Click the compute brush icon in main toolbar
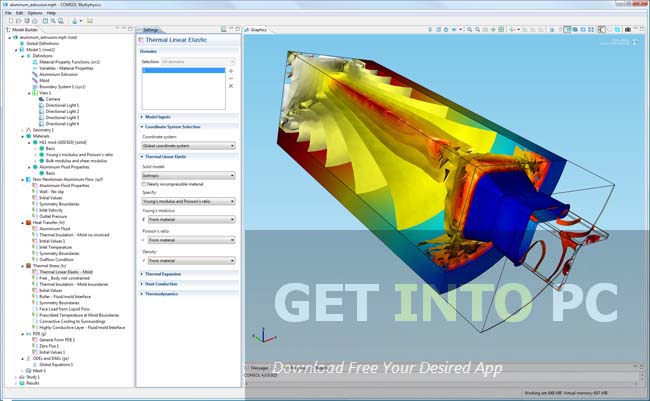 (x=75, y=21)
